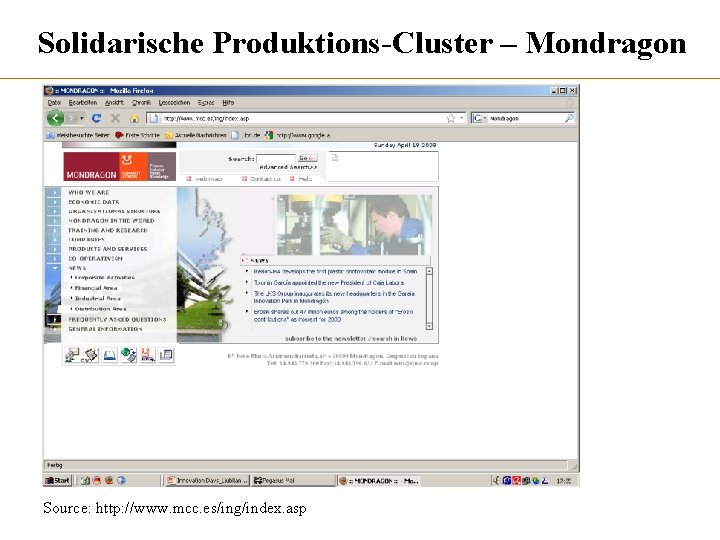The width and height of the screenshot is (720, 540).
Task: Open the search engine selector dropdown
Action: 479,118
